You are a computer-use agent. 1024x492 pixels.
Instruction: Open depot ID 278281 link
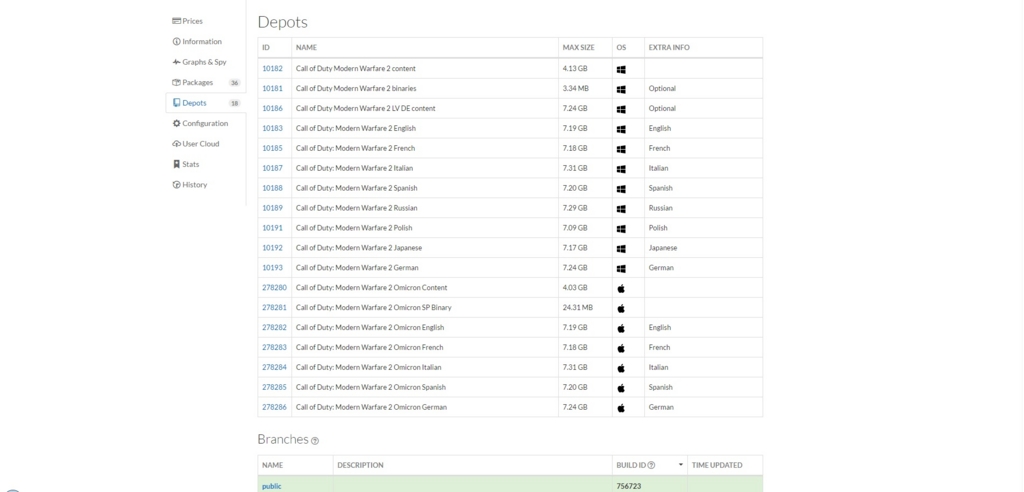tap(274, 308)
